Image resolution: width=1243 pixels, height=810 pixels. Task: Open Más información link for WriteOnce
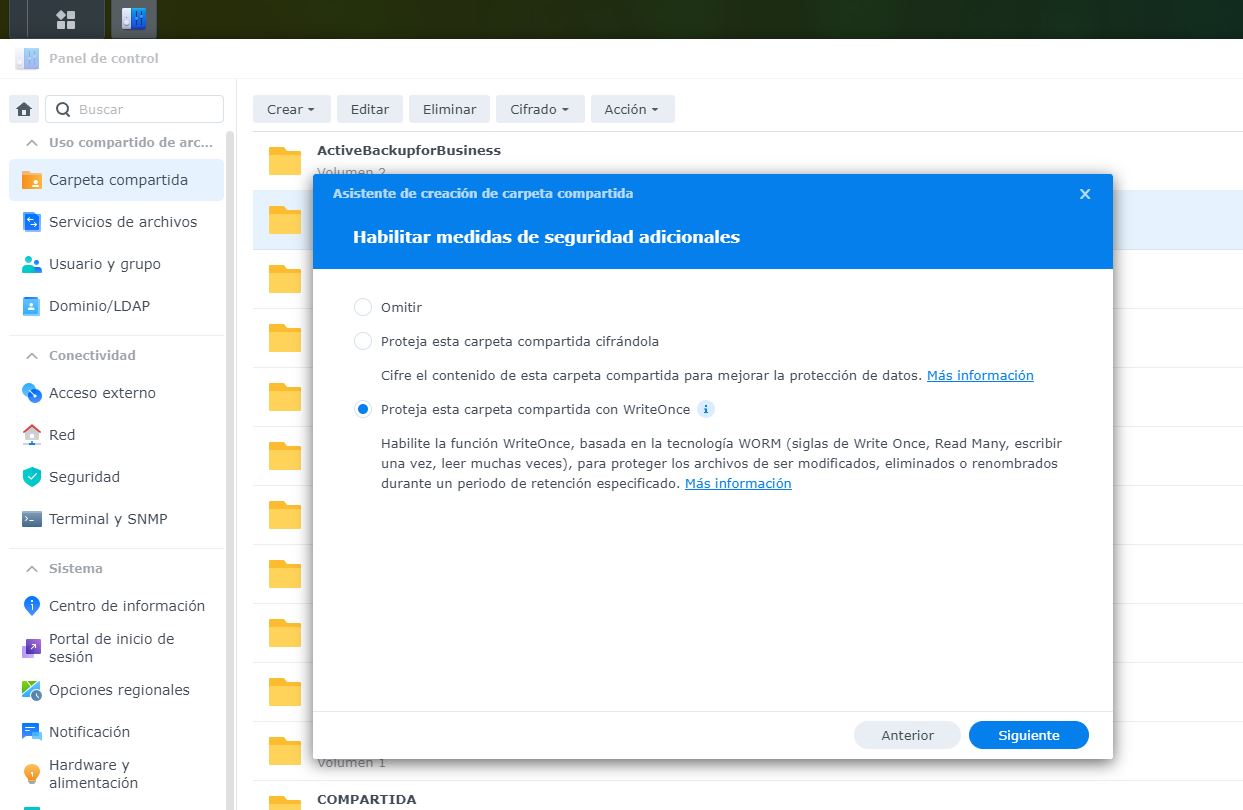click(738, 483)
